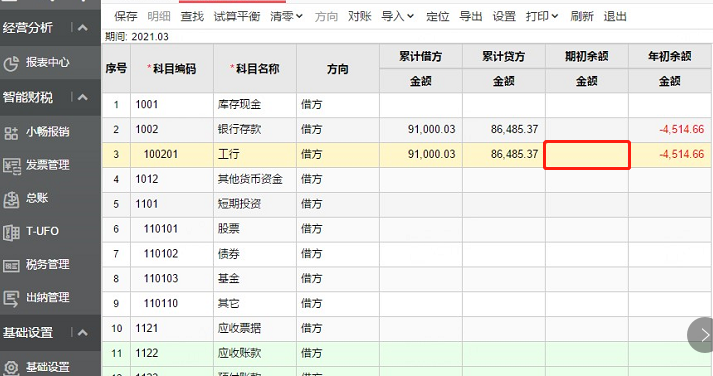Open the 导入 dropdown
This screenshot has height=376, width=713.
tap(397, 16)
